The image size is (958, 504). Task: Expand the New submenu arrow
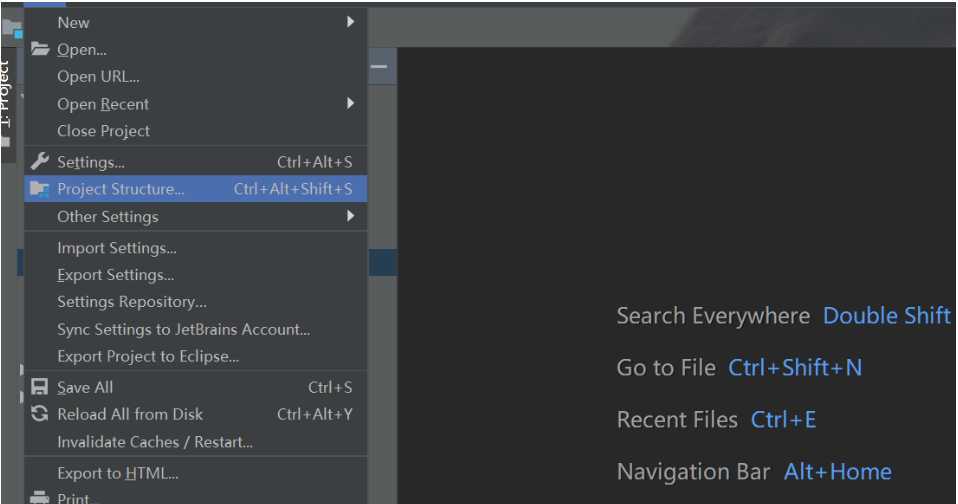point(350,22)
